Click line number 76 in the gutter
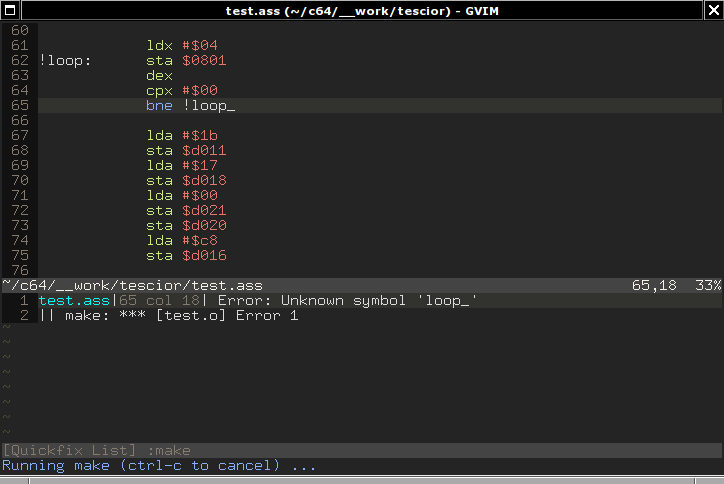Image resolution: width=724 pixels, height=484 pixels. (20, 271)
